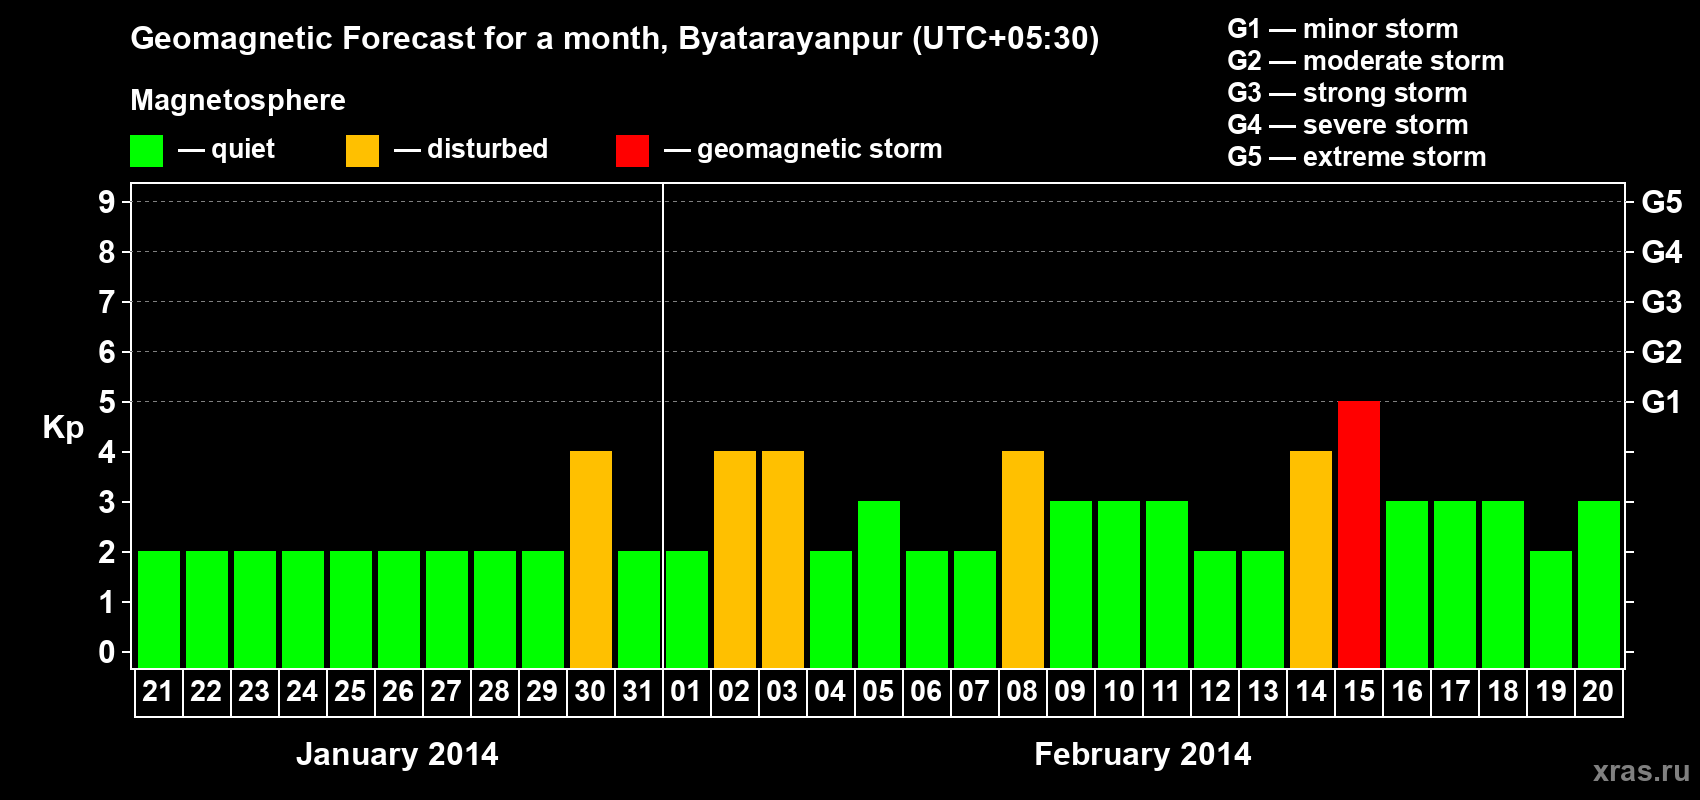Screen dimensions: 1700x800
Task: Click date label 20 on the axis
Action: click(1598, 691)
